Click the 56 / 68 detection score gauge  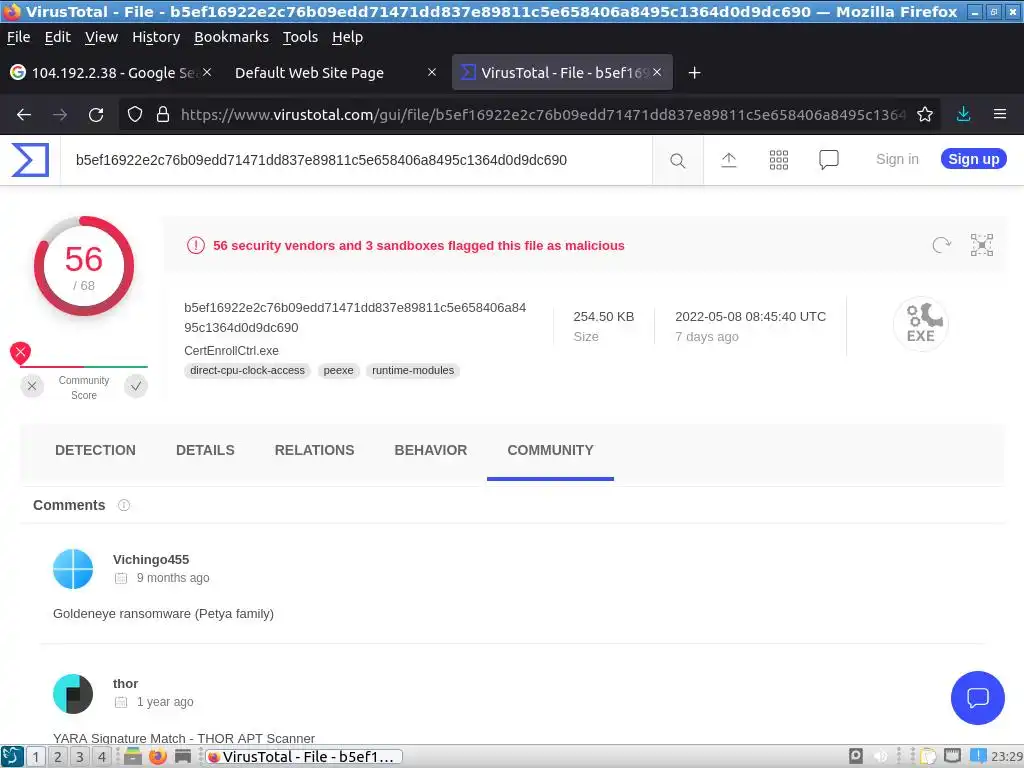(x=84, y=266)
